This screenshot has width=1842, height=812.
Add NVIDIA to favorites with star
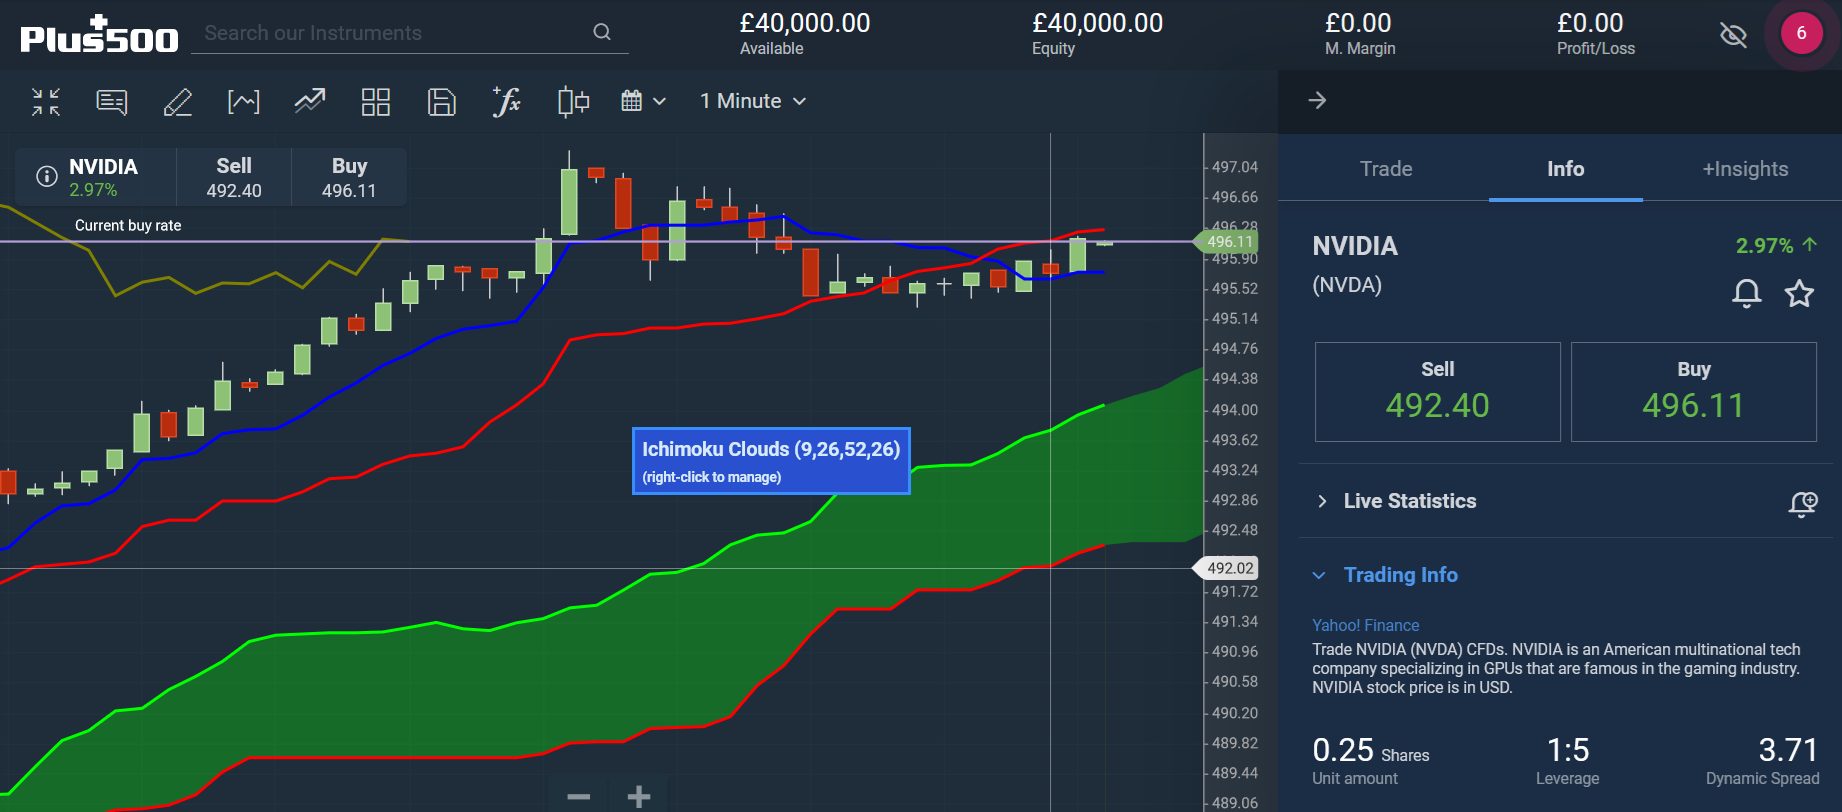[x=1799, y=293]
